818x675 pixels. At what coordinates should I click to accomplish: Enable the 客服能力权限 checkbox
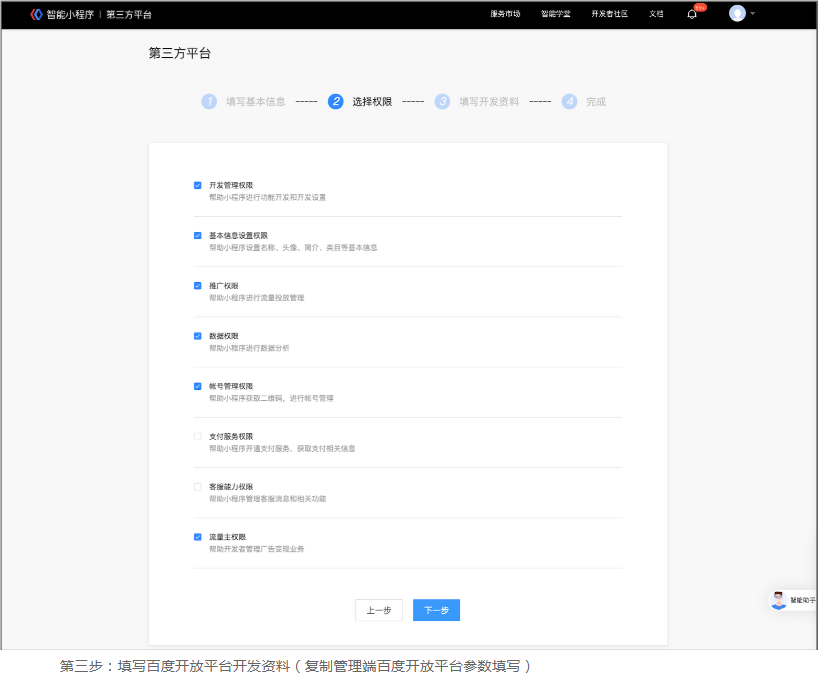[198, 486]
